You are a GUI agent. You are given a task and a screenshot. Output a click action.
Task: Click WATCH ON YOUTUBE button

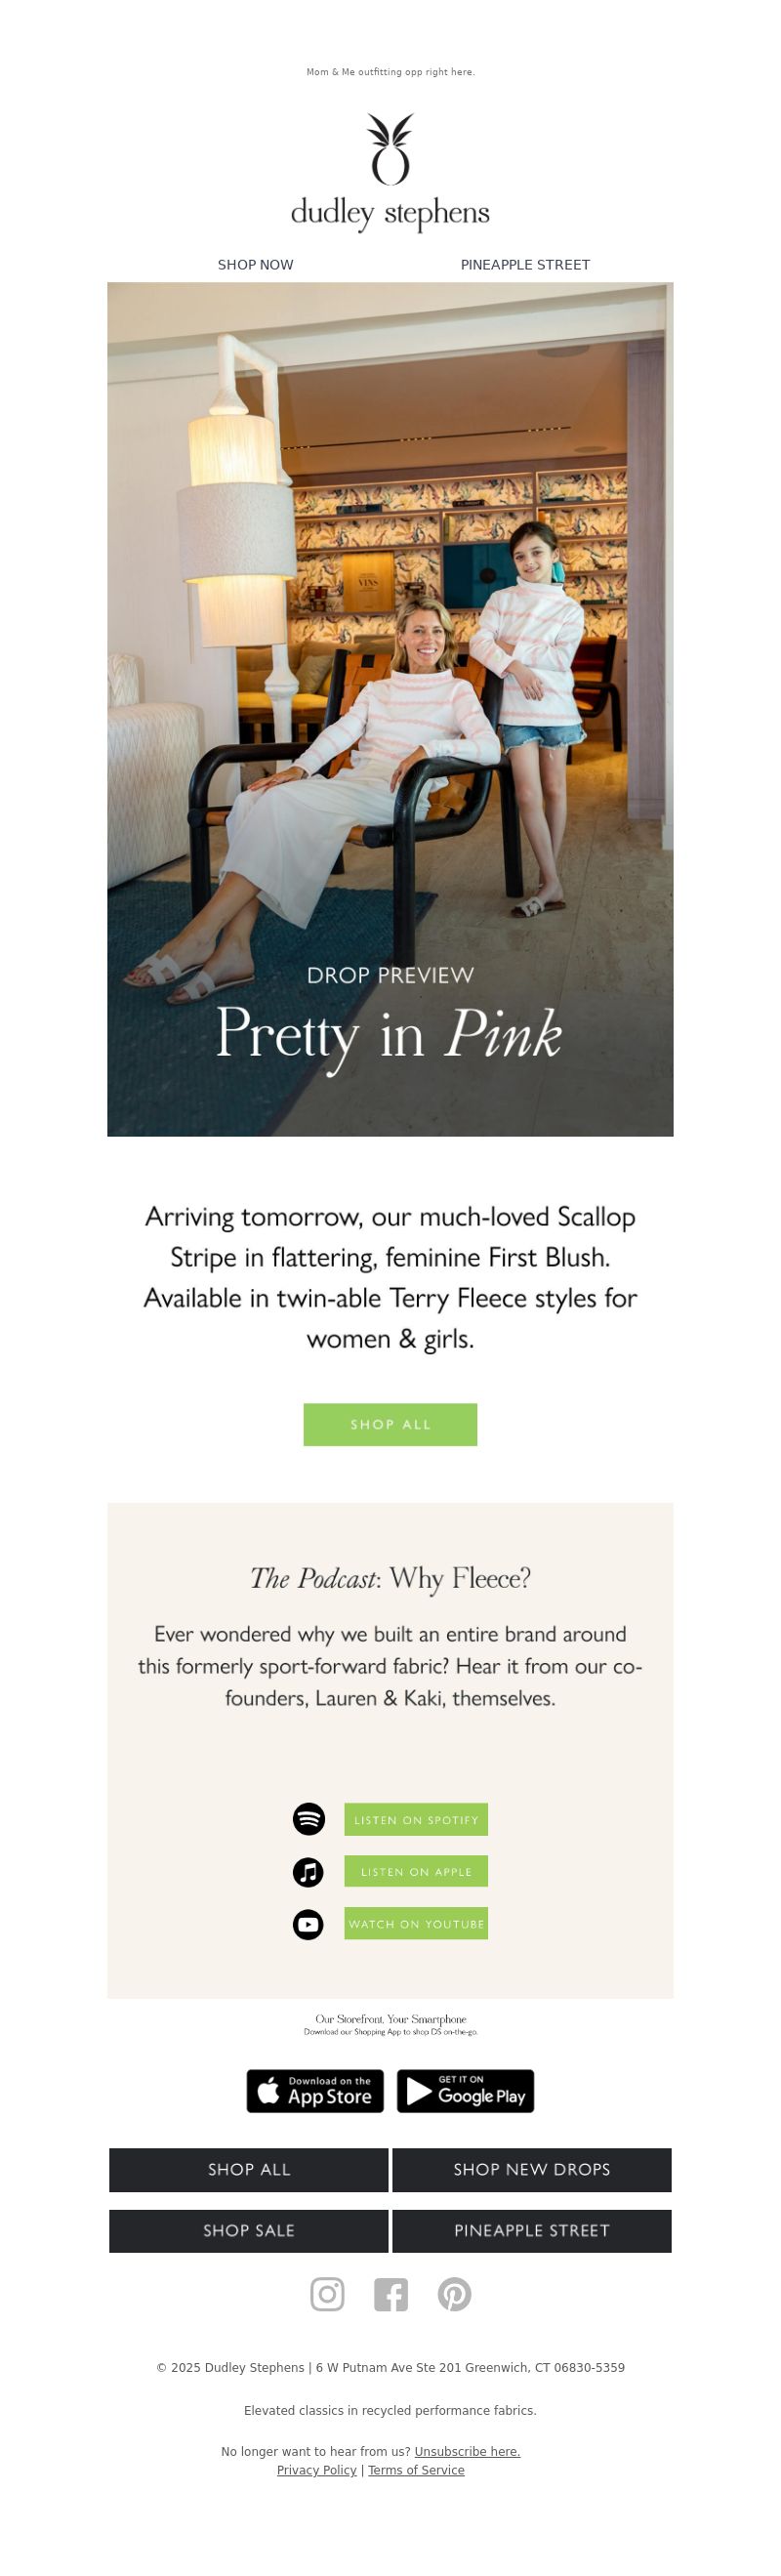416,1924
